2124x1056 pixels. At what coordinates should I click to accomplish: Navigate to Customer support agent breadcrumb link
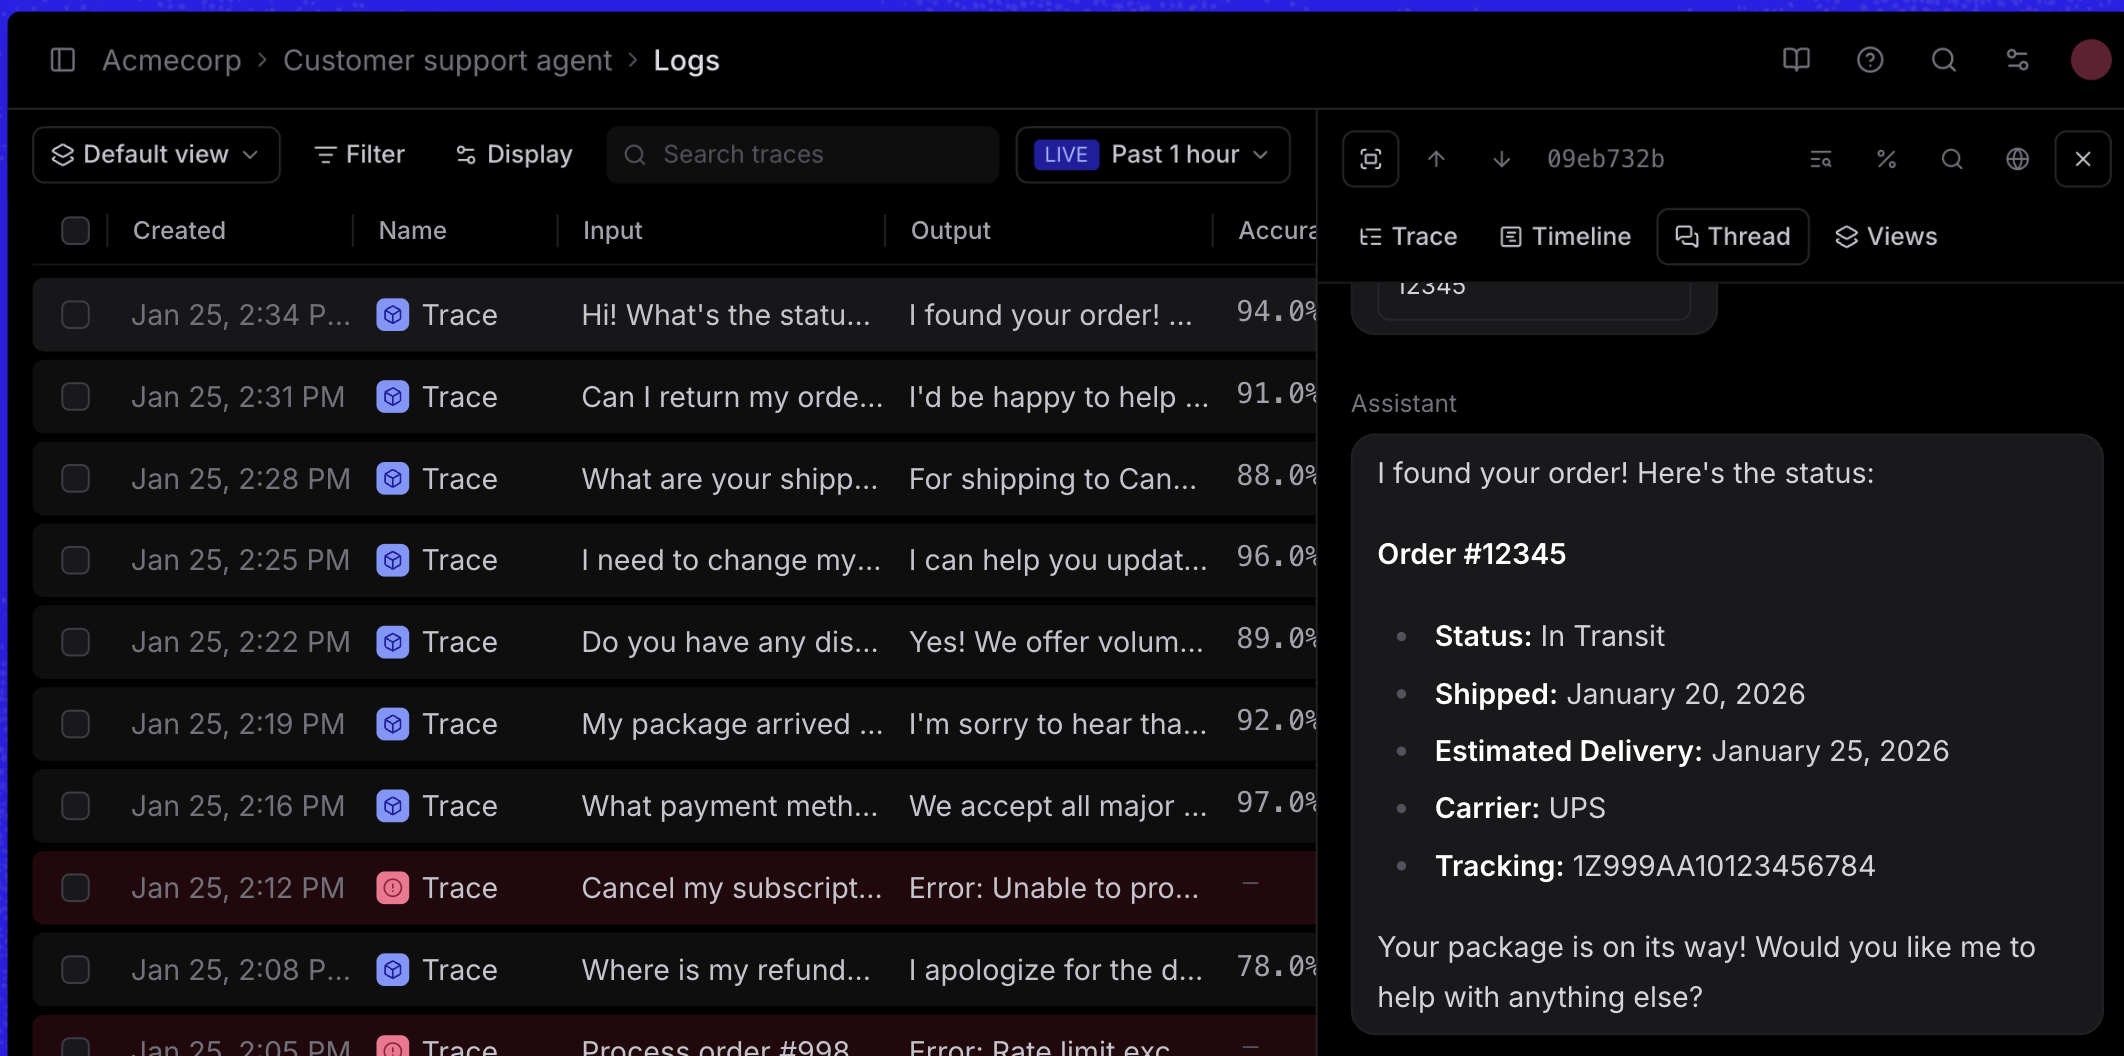point(447,60)
